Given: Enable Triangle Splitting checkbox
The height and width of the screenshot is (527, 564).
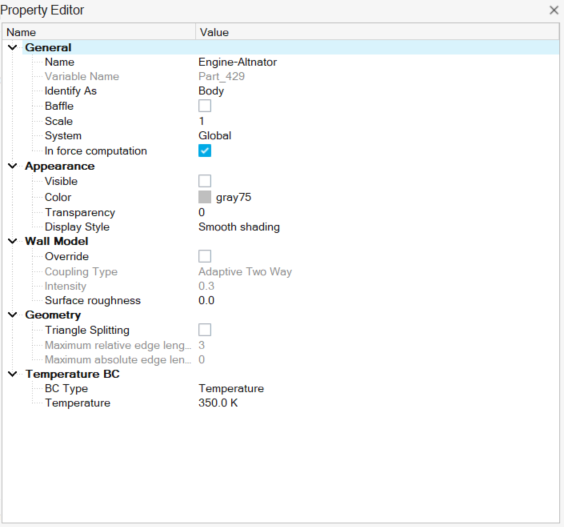Looking at the screenshot, I should [x=205, y=330].
